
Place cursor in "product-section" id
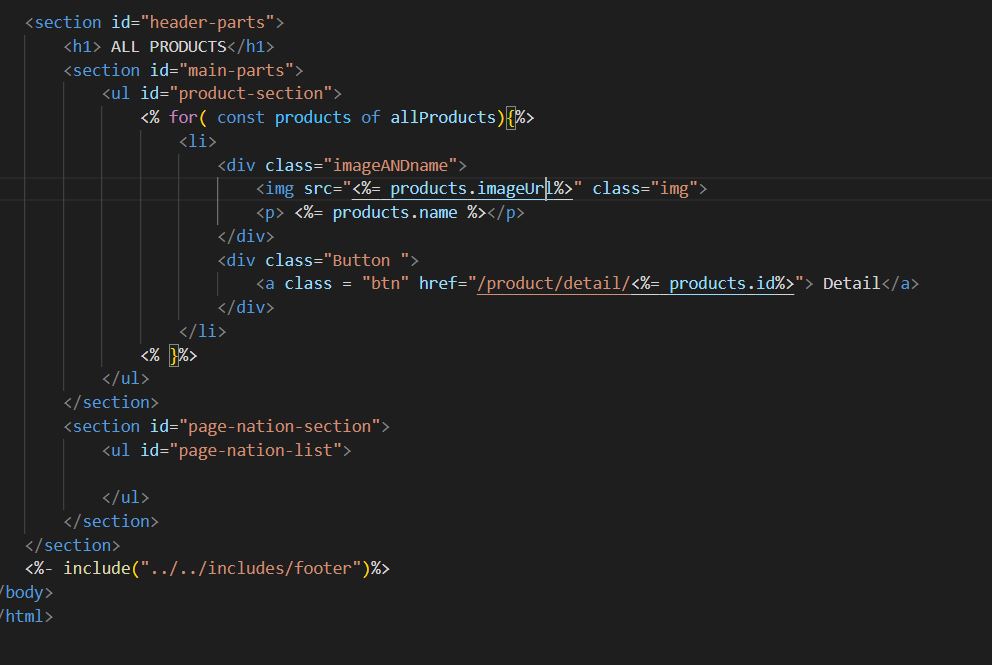pos(251,94)
